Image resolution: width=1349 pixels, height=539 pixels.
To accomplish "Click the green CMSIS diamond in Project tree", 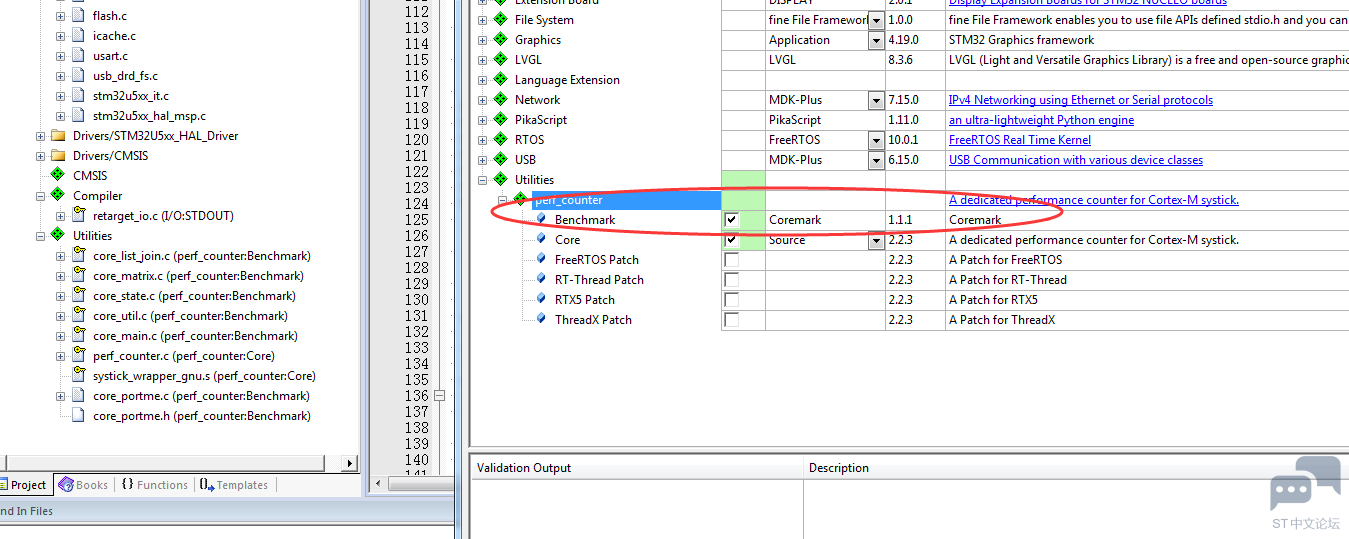I will click(58, 176).
